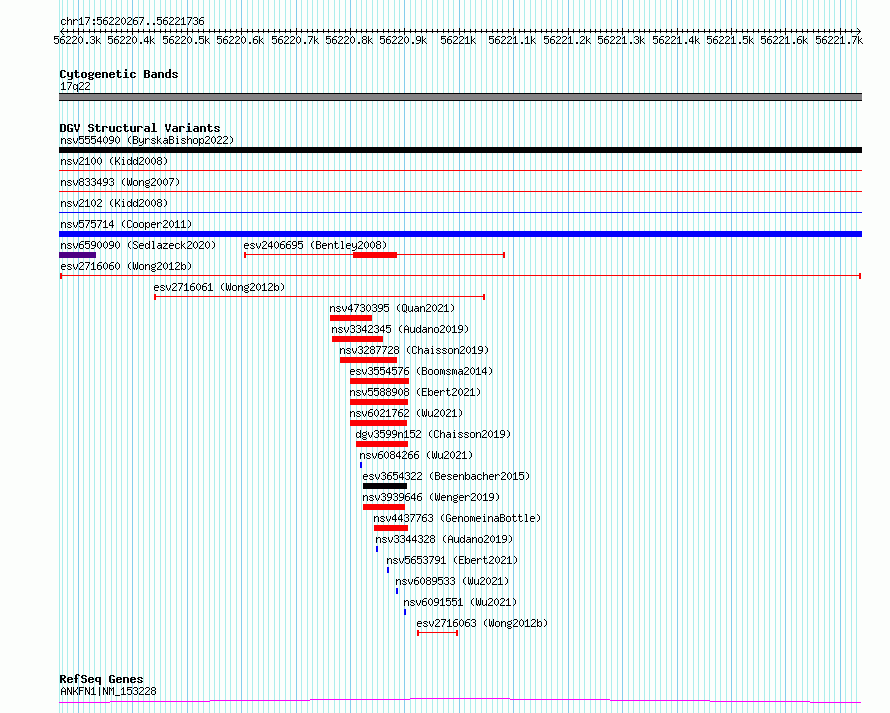The image size is (890, 713).
Task: Open the nsv2102 (Kidd2008) variant label
Action: [114, 203]
